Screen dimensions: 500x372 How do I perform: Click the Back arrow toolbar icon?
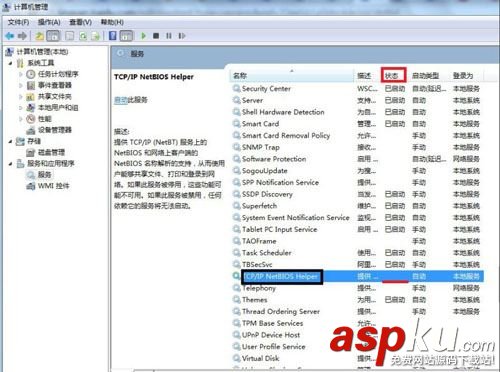click(9, 36)
